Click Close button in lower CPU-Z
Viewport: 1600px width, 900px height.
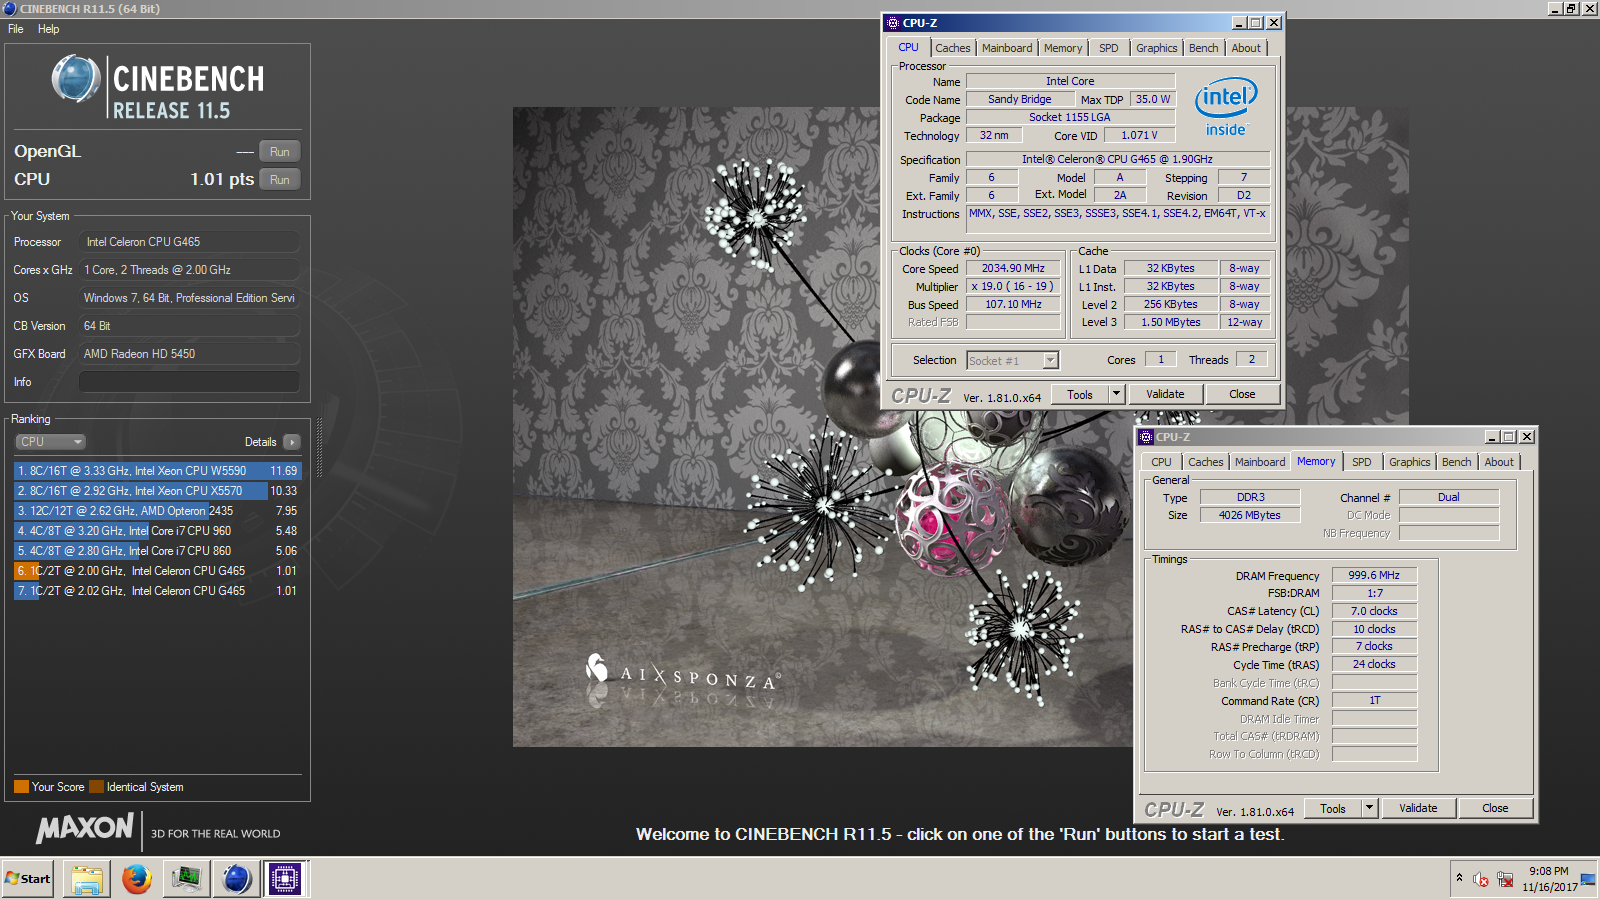pyautogui.click(x=1495, y=809)
